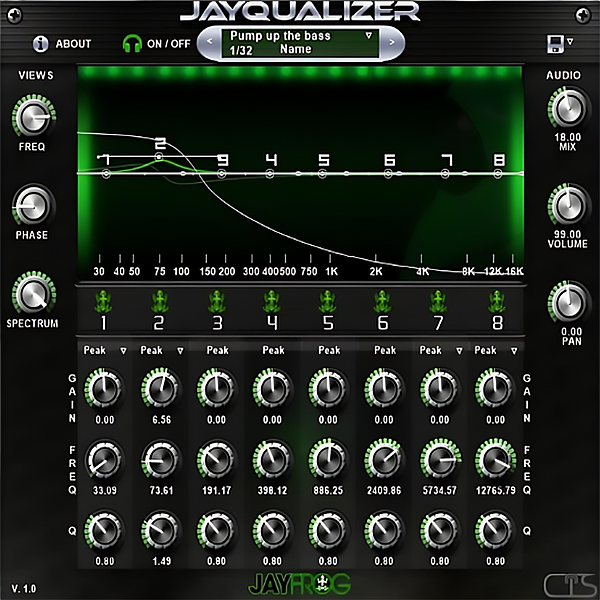The width and height of the screenshot is (600, 600).
Task: Toggle band 6 frog icon
Action: tap(382, 302)
